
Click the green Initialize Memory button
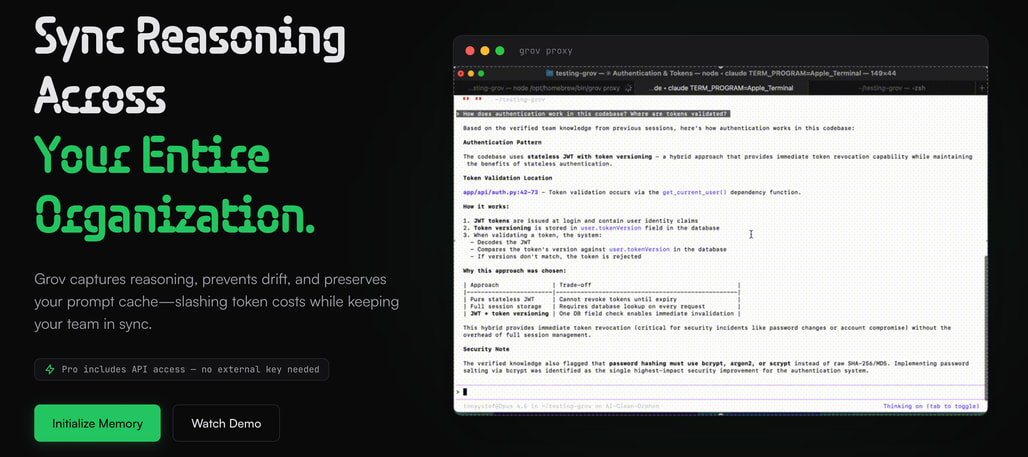tap(97, 423)
